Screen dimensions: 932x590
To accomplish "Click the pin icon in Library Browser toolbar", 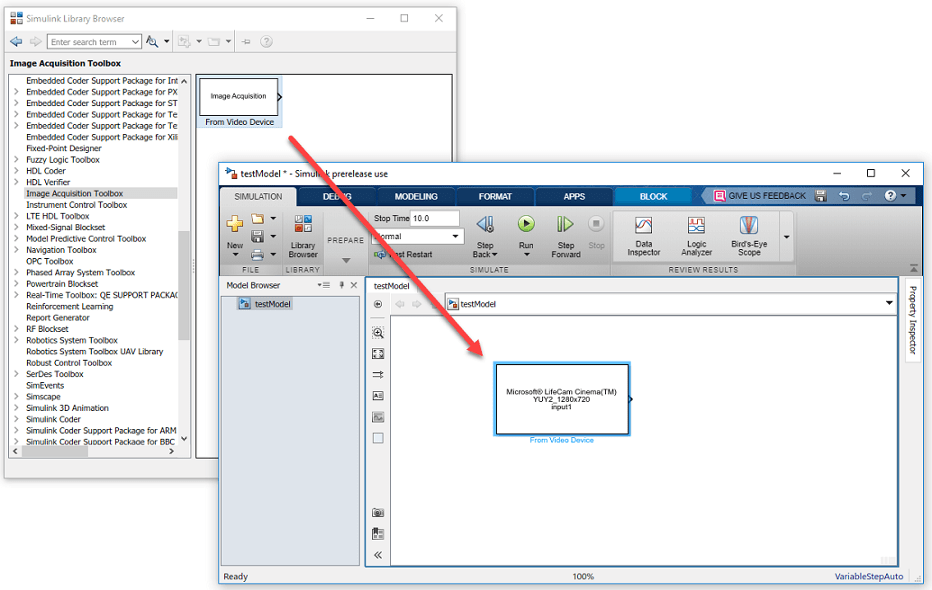I will (246, 42).
